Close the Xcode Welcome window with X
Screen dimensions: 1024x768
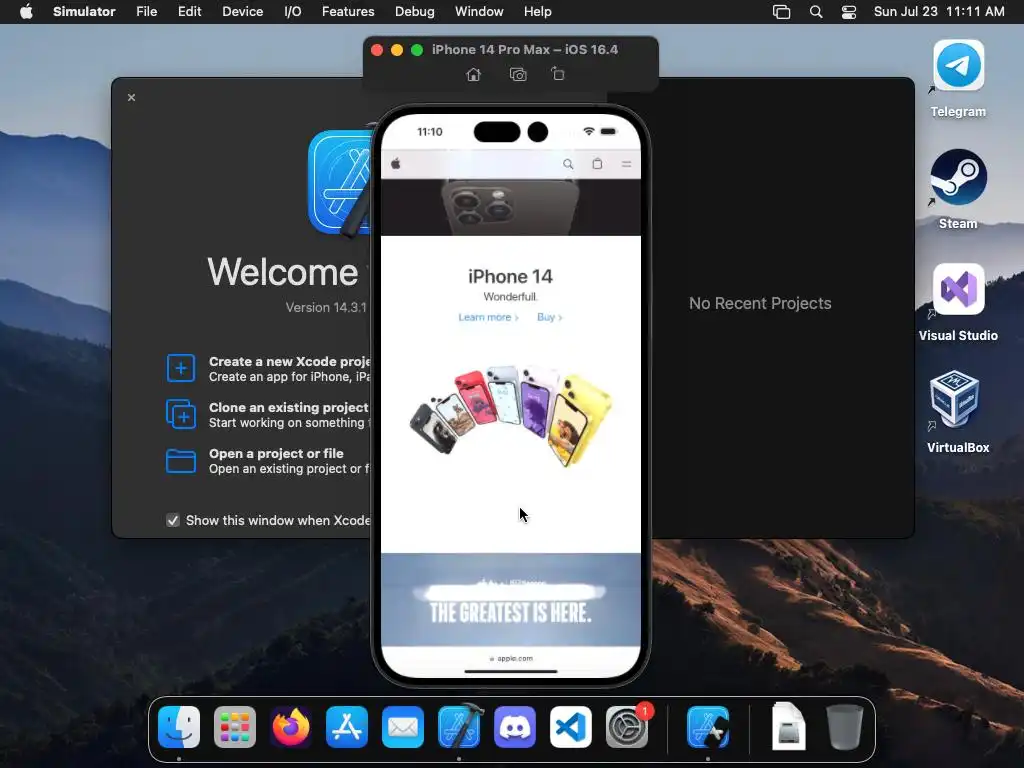[x=131, y=97]
